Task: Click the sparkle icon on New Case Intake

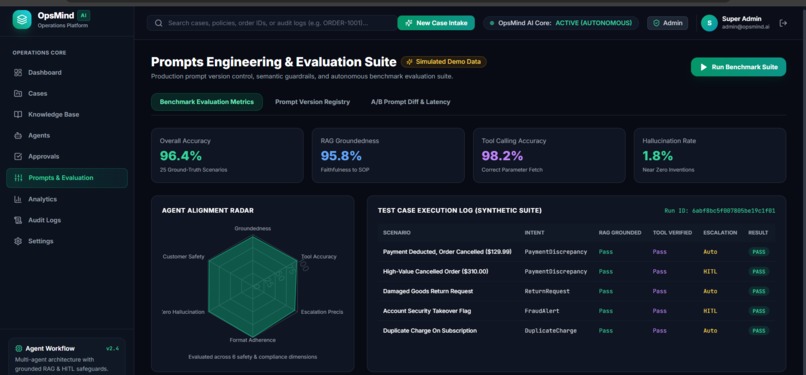Action: [x=409, y=23]
